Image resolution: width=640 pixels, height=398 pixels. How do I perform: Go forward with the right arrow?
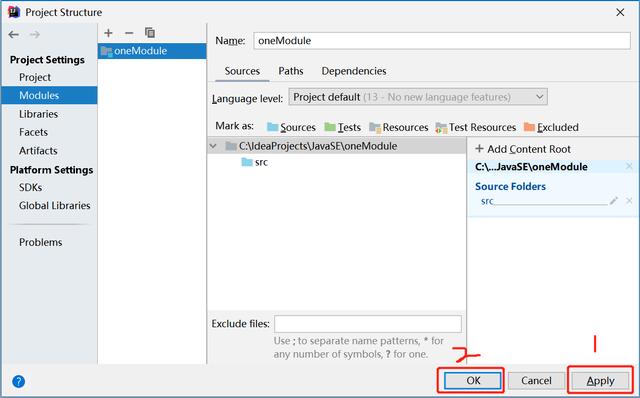[35, 35]
